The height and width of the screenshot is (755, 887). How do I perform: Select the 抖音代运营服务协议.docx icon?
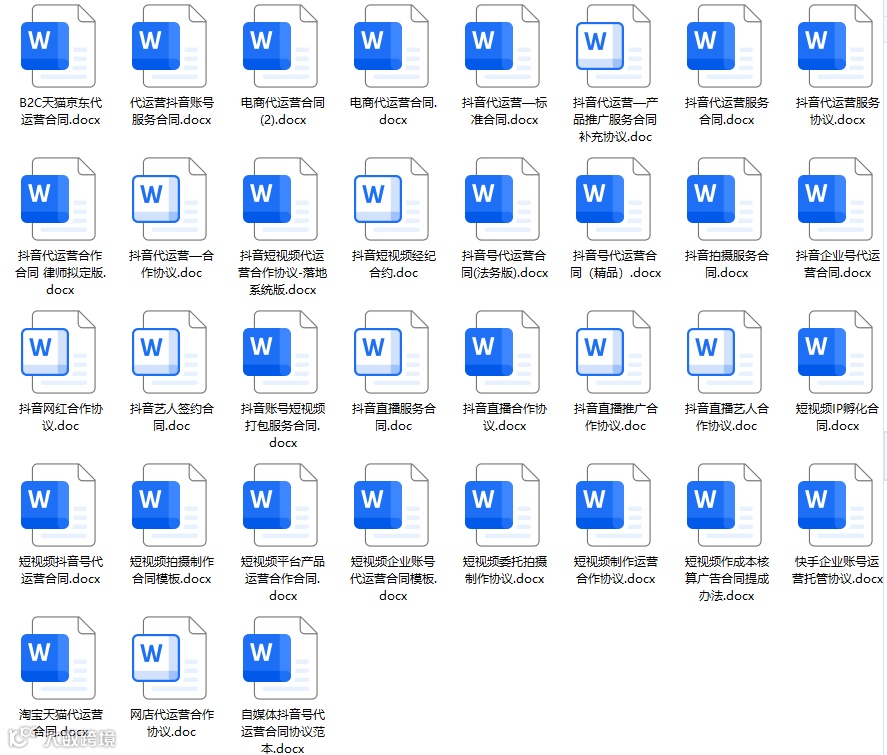(x=834, y=46)
